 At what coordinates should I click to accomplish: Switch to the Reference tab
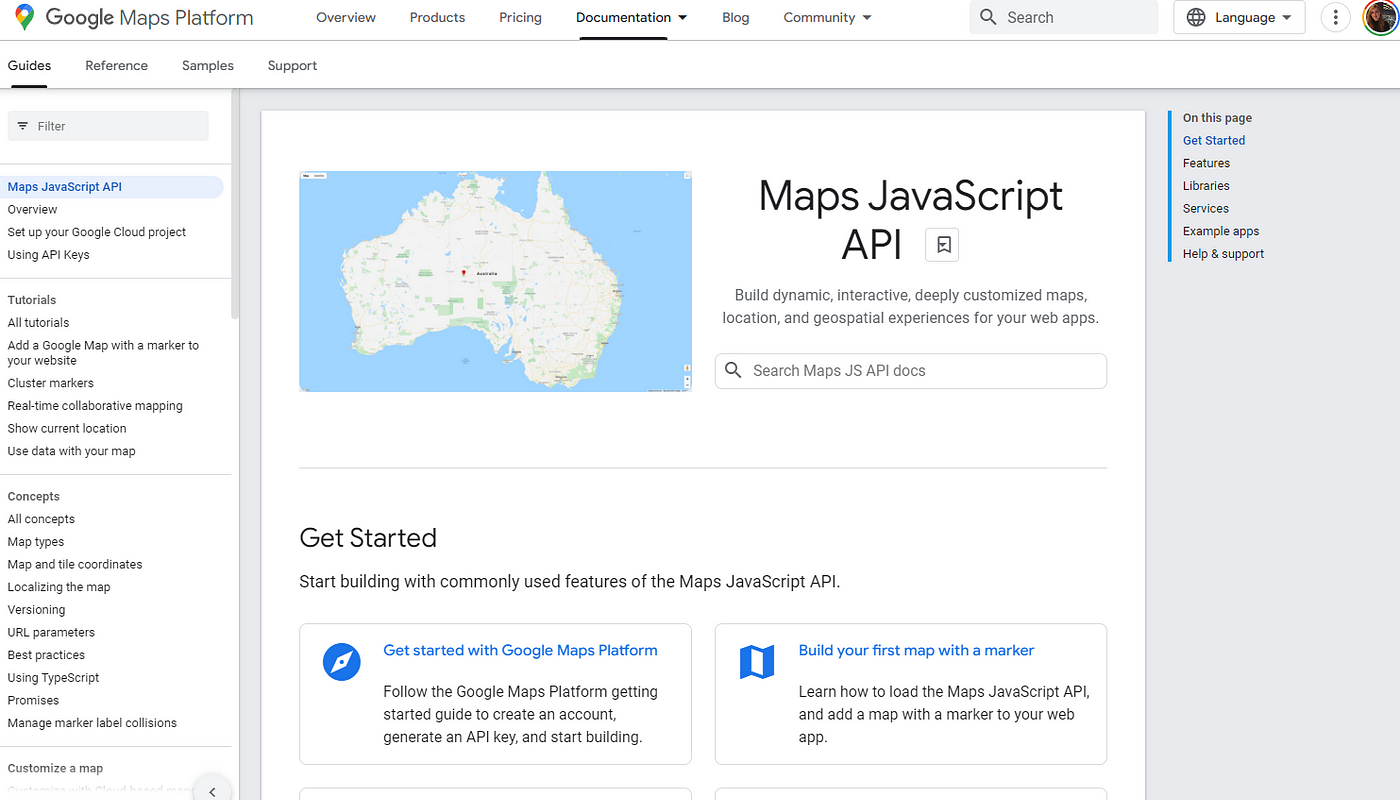pos(117,66)
